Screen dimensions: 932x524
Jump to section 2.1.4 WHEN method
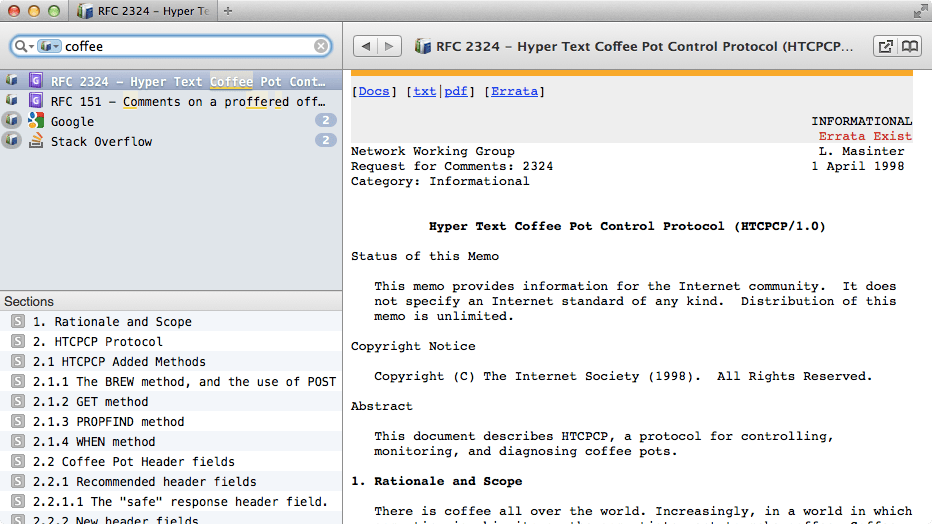tap(171, 441)
